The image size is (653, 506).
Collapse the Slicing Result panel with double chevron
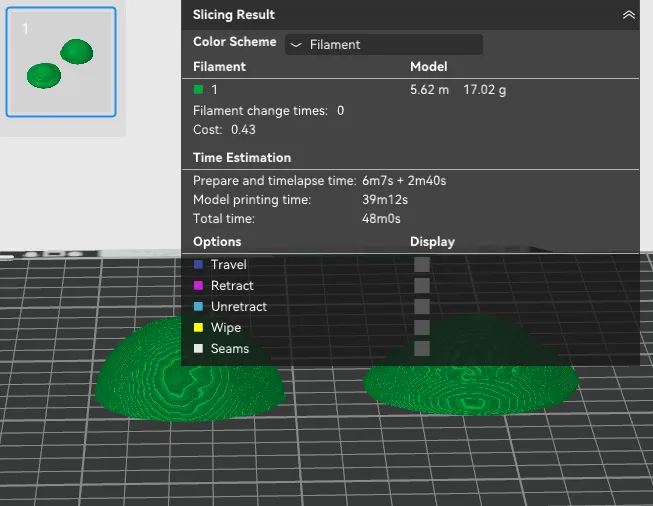pyautogui.click(x=628, y=15)
